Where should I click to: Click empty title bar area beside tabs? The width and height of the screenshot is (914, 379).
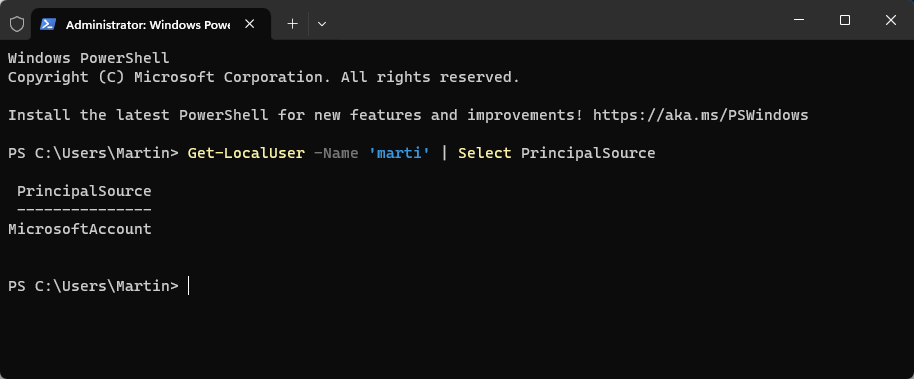click(554, 20)
